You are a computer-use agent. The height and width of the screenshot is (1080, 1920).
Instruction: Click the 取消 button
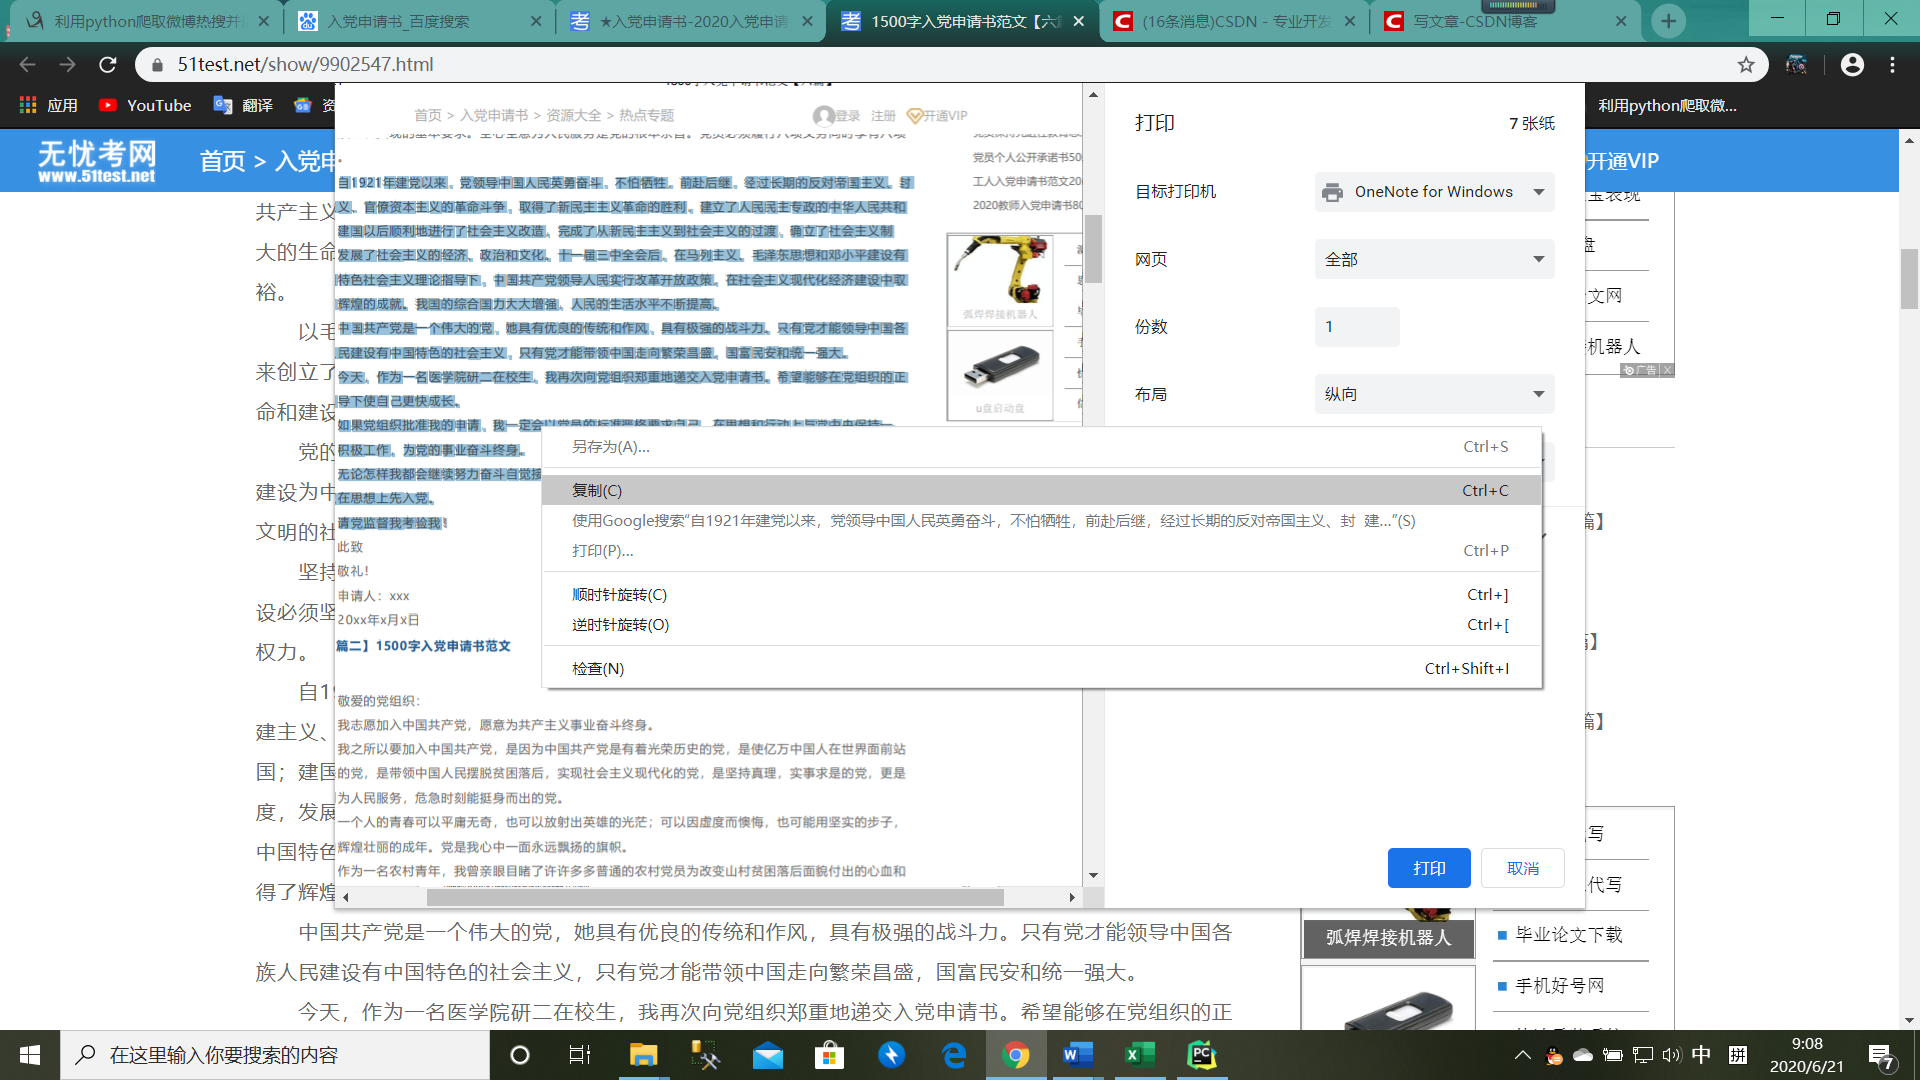click(x=1522, y=868)
